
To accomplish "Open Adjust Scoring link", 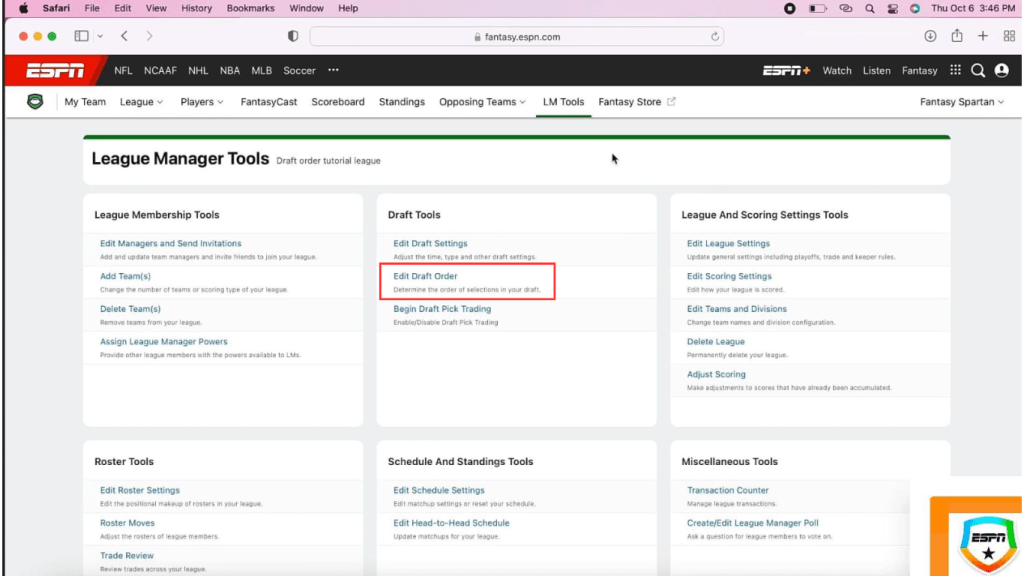I will pos(716,374).
